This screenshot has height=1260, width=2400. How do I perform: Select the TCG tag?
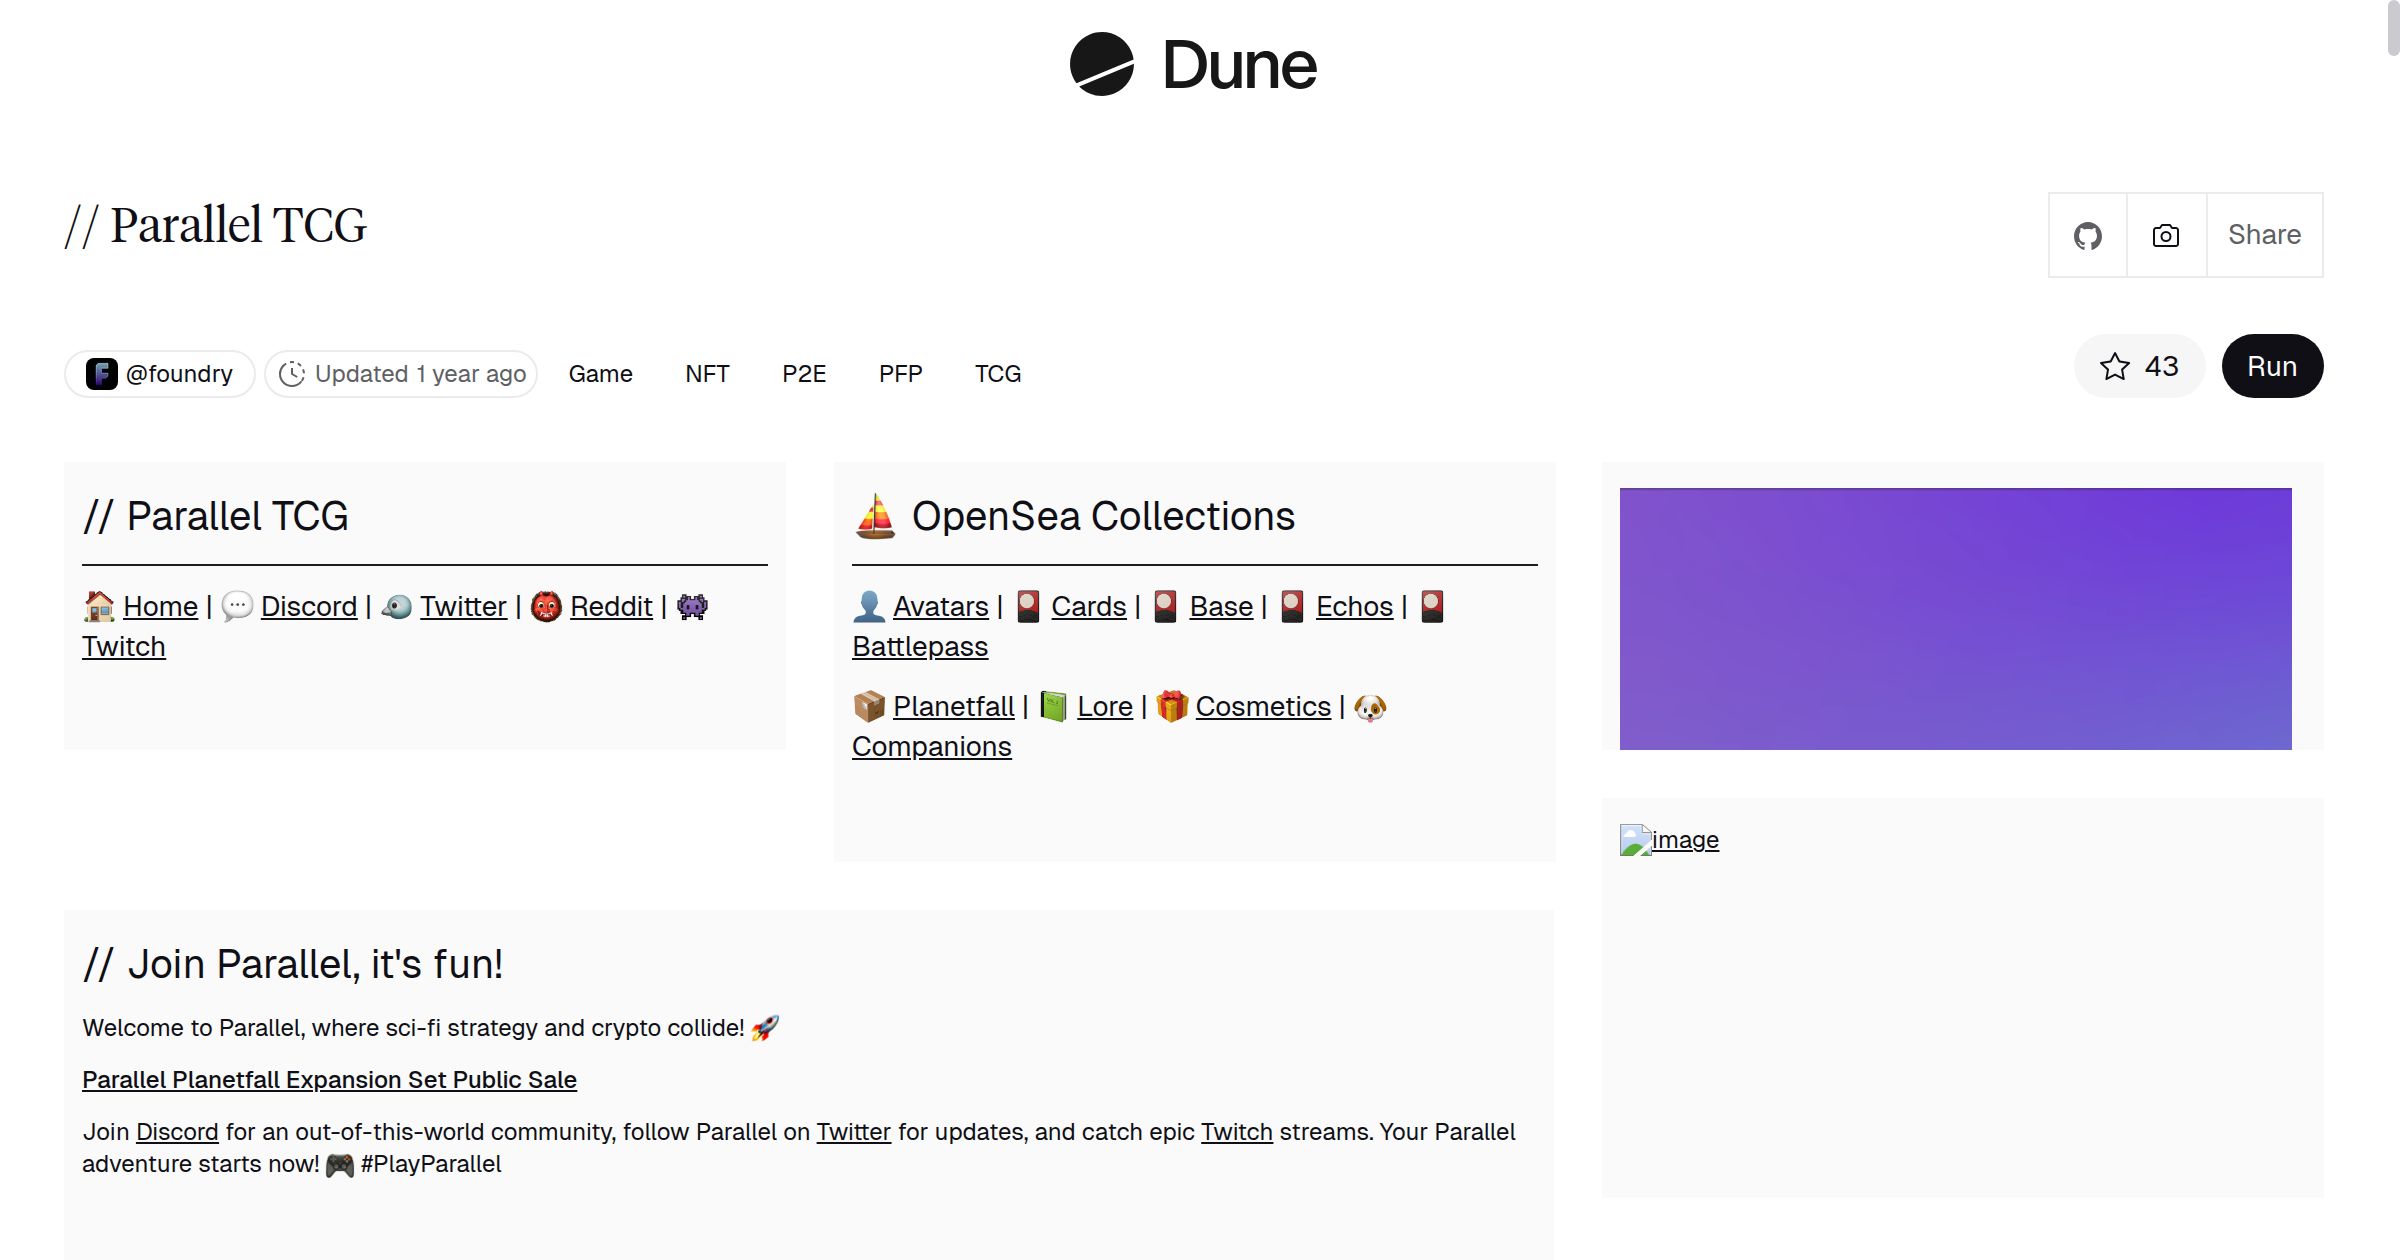click(x=998, y=374)
